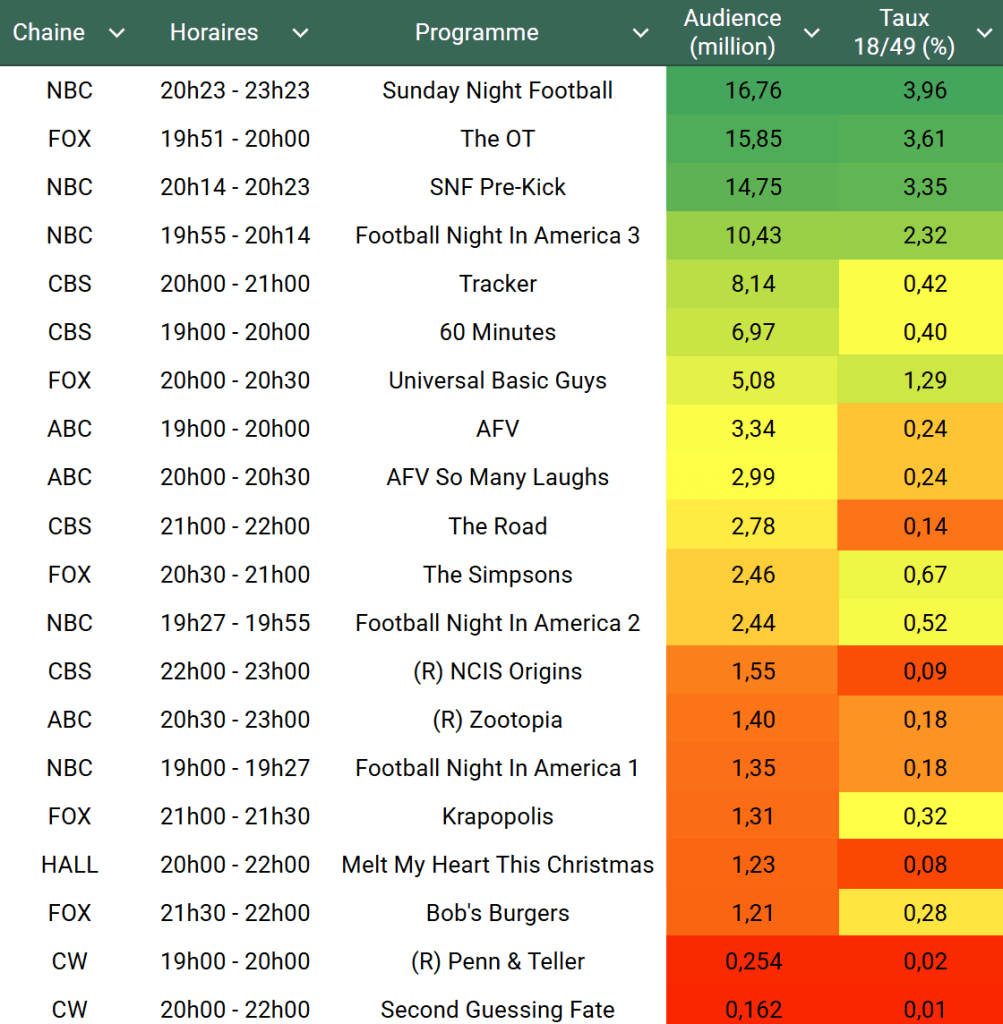Image resolution: width=1003 pixels, height=1024 pixels.
Task: Select the Tracker programme cell
Action: point(497,284)
